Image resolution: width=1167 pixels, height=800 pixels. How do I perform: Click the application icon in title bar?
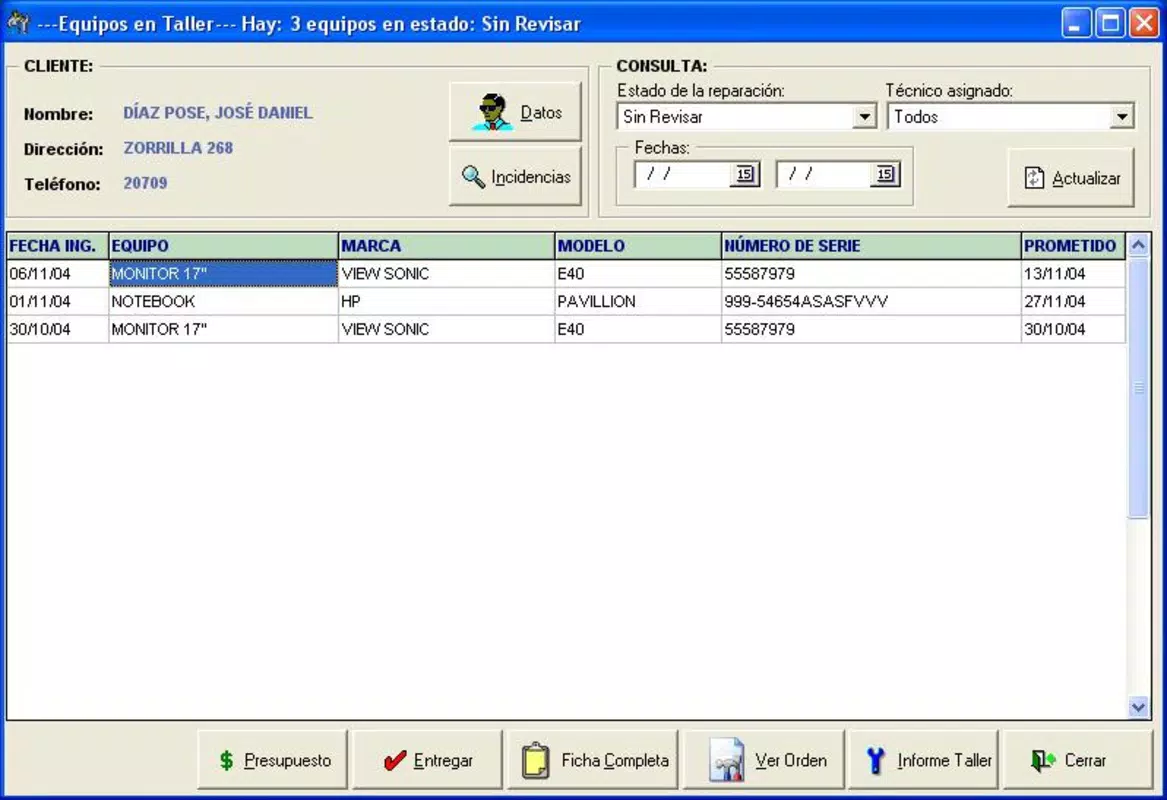pyautogui.click(x=17, y=23)
